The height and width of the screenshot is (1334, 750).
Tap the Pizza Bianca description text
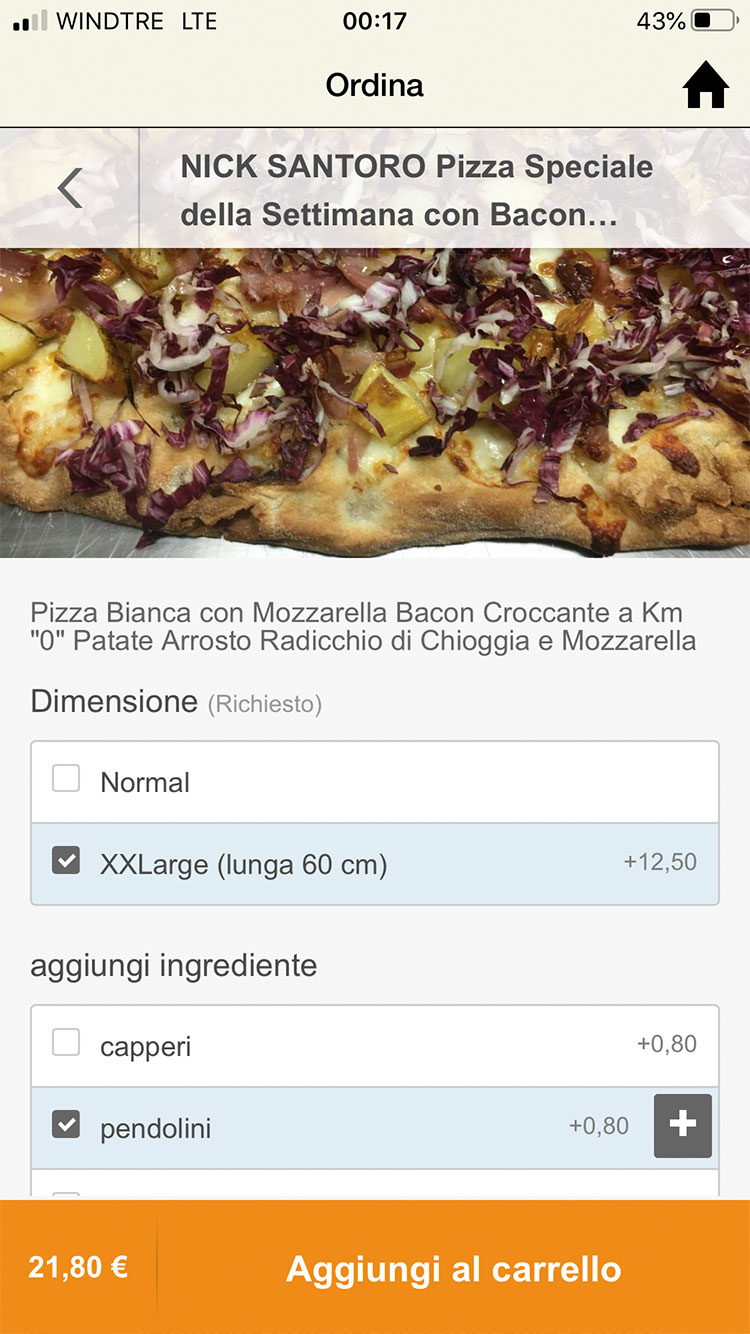click(363, 626)
